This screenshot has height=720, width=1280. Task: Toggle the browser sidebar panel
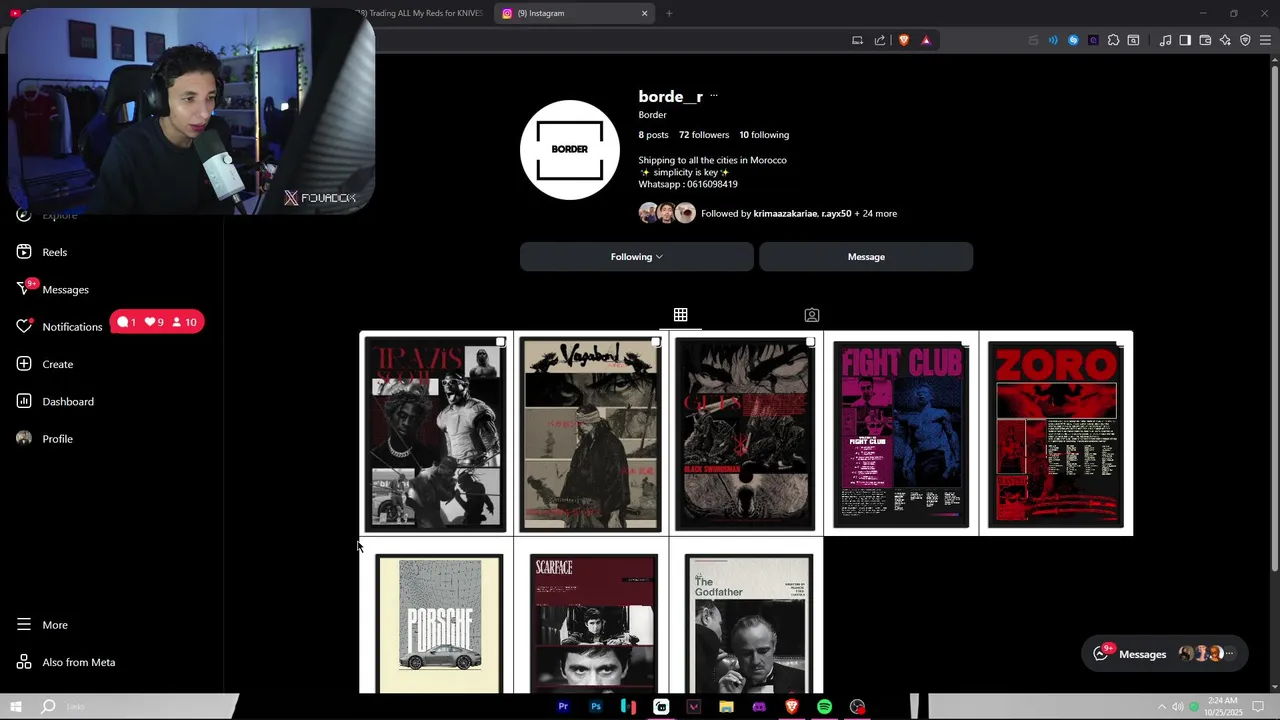pyautogui.click(x=1185, y=40)
